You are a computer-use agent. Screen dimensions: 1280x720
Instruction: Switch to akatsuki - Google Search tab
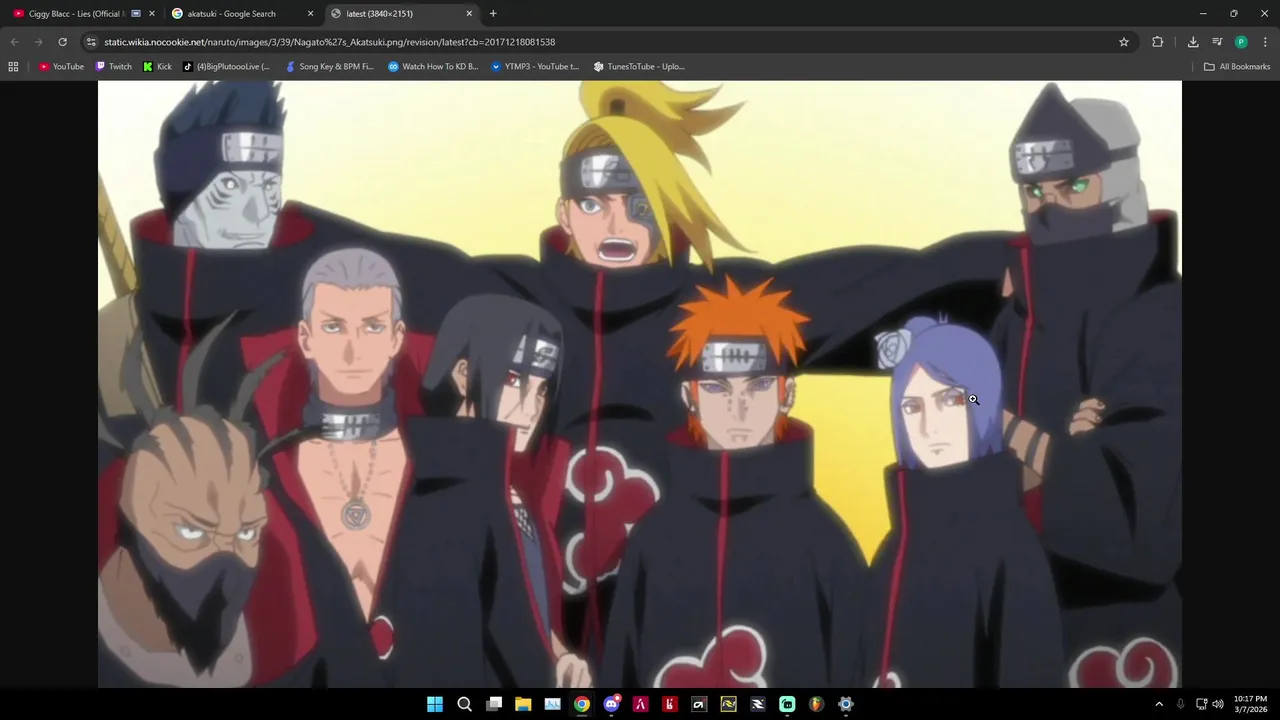pyautogui.click(x=243, y=14)
